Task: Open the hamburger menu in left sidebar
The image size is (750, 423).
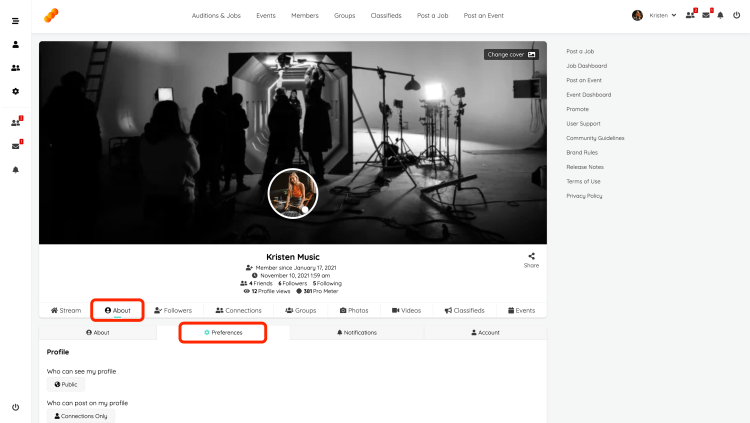Action: pos(15,21)
